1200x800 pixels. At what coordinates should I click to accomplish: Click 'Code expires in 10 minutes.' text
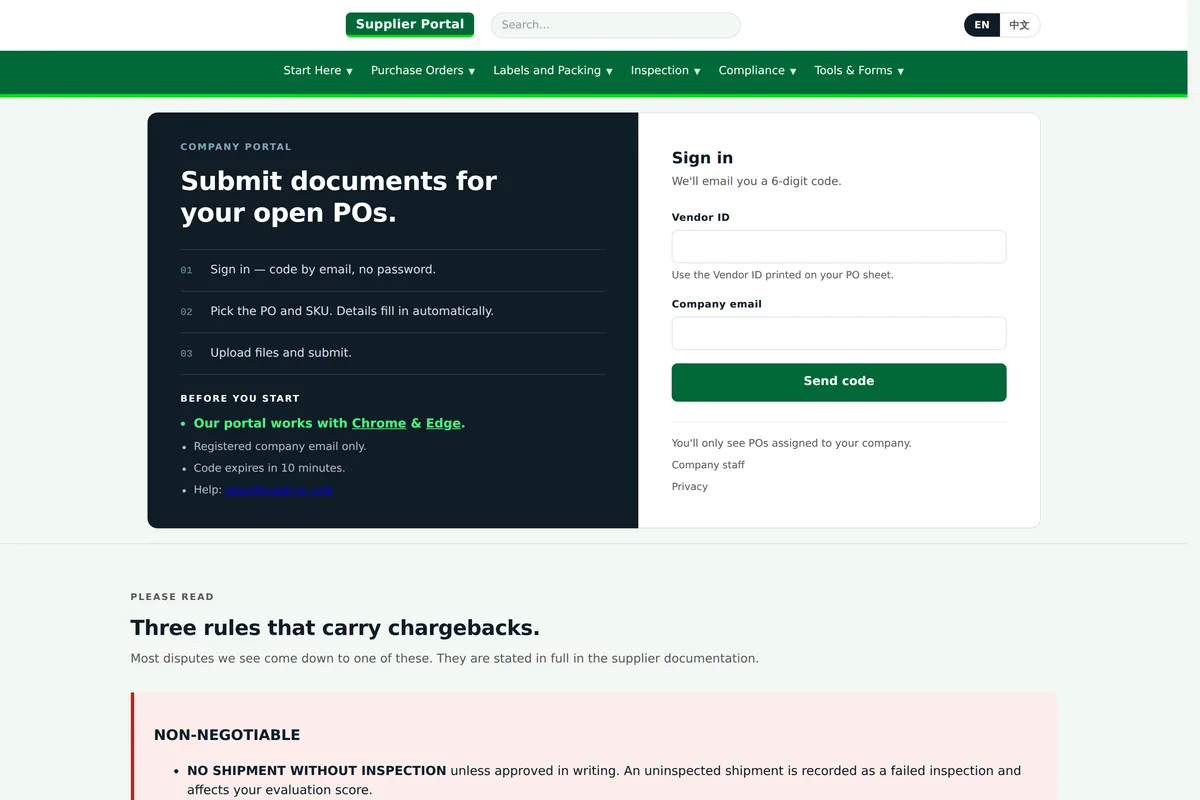[x=269, y=468]
